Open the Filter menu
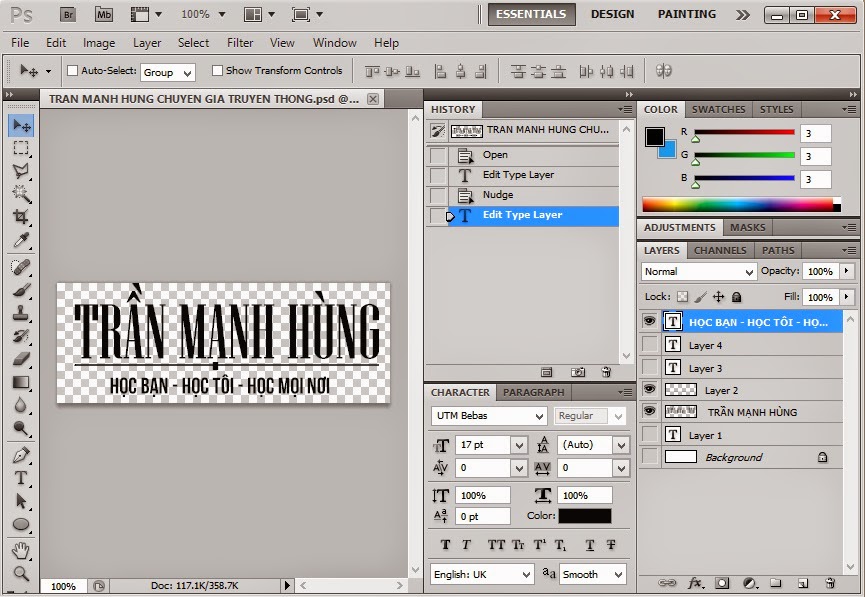The image size is (865, 597). 240,42
